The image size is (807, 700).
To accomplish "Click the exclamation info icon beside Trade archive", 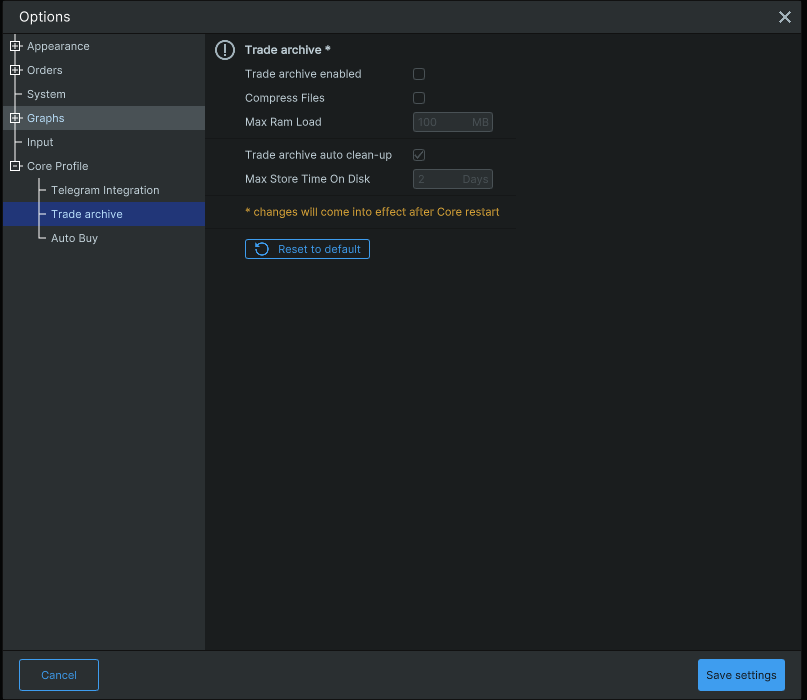I will tap(225, 50).
